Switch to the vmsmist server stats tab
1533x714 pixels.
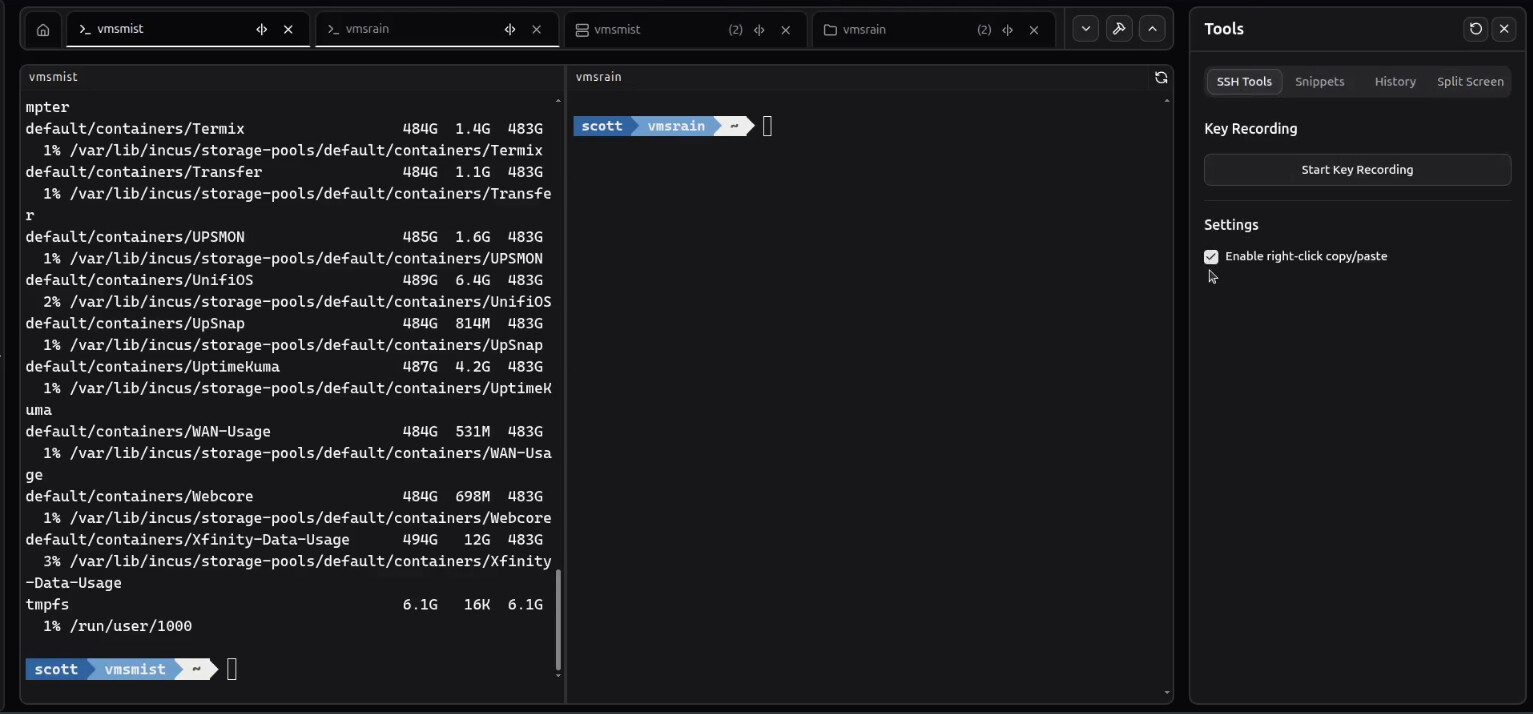tap(650, 30)
